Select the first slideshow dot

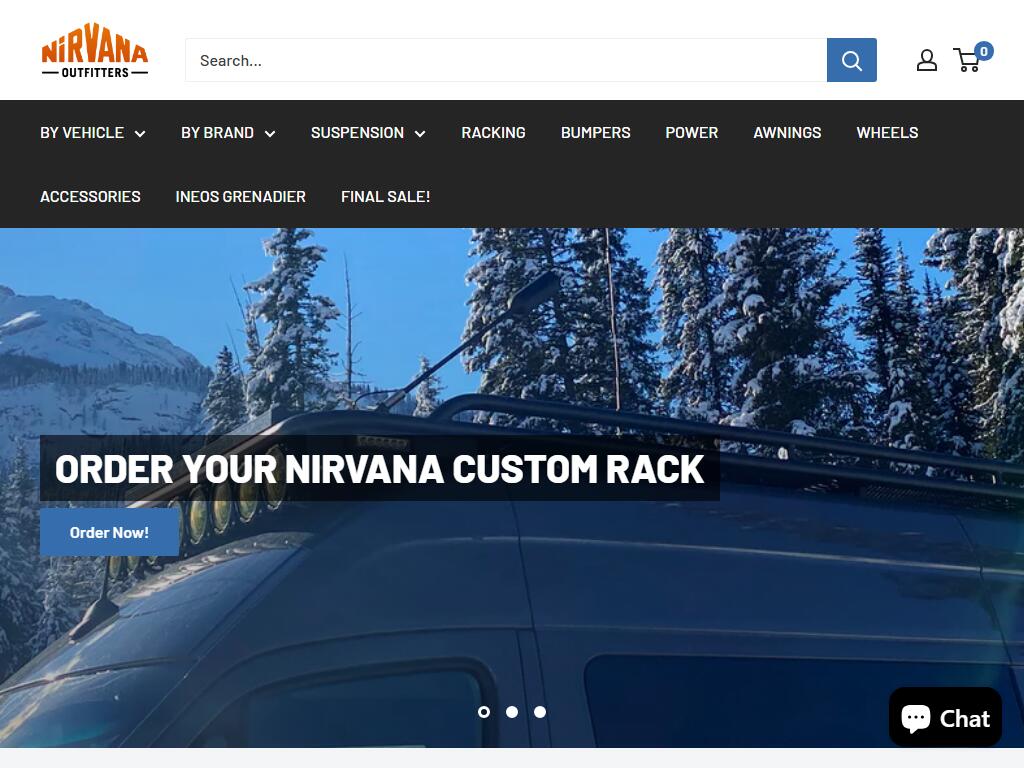(484, 712)
